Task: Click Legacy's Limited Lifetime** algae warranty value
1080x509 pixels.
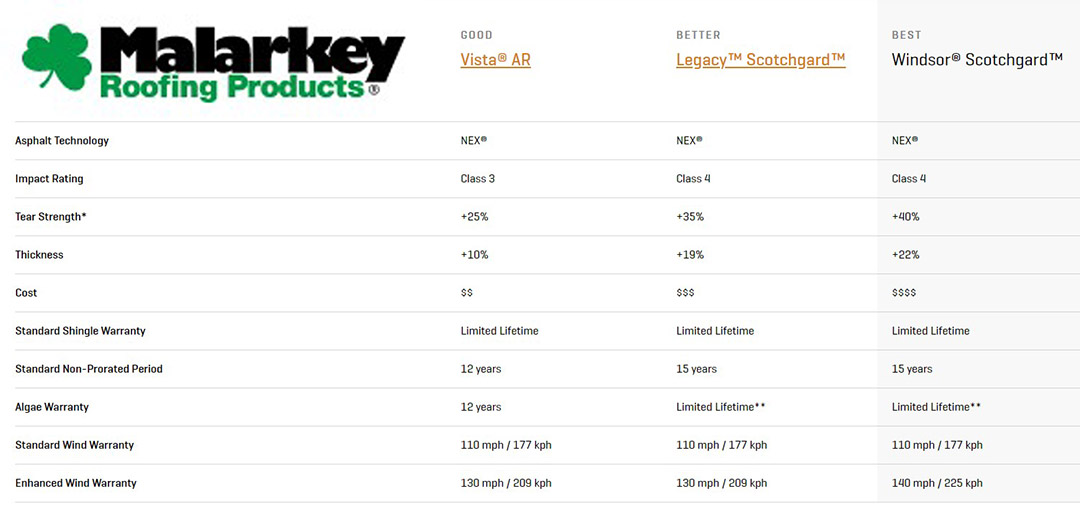Action: [x=720, y=407]
